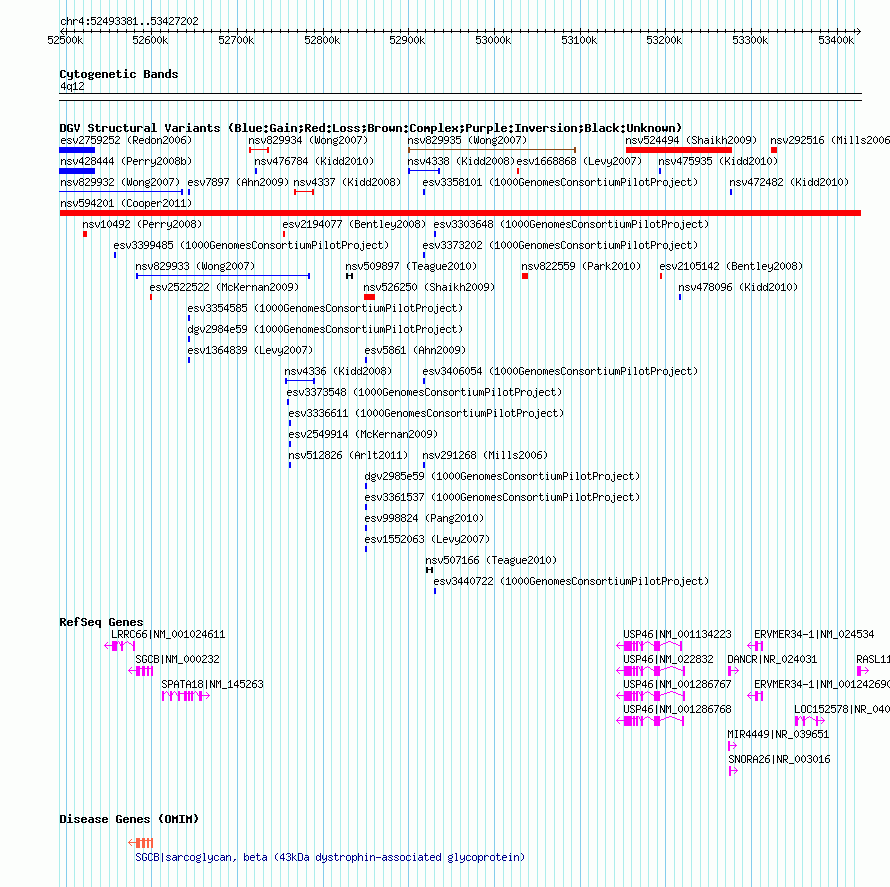Open the nsv478096 (Kidd2010) variant label

(738, 287)
